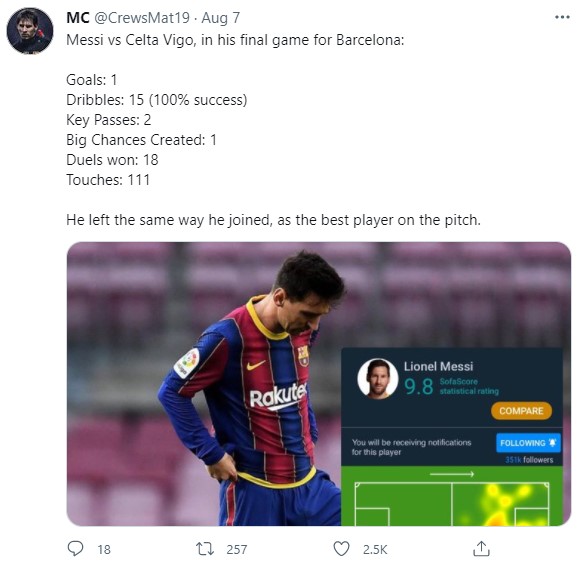Click the heatmap pitch graphic
The height and width of the screenshot is (569, 587).
[x=452, y=496]
